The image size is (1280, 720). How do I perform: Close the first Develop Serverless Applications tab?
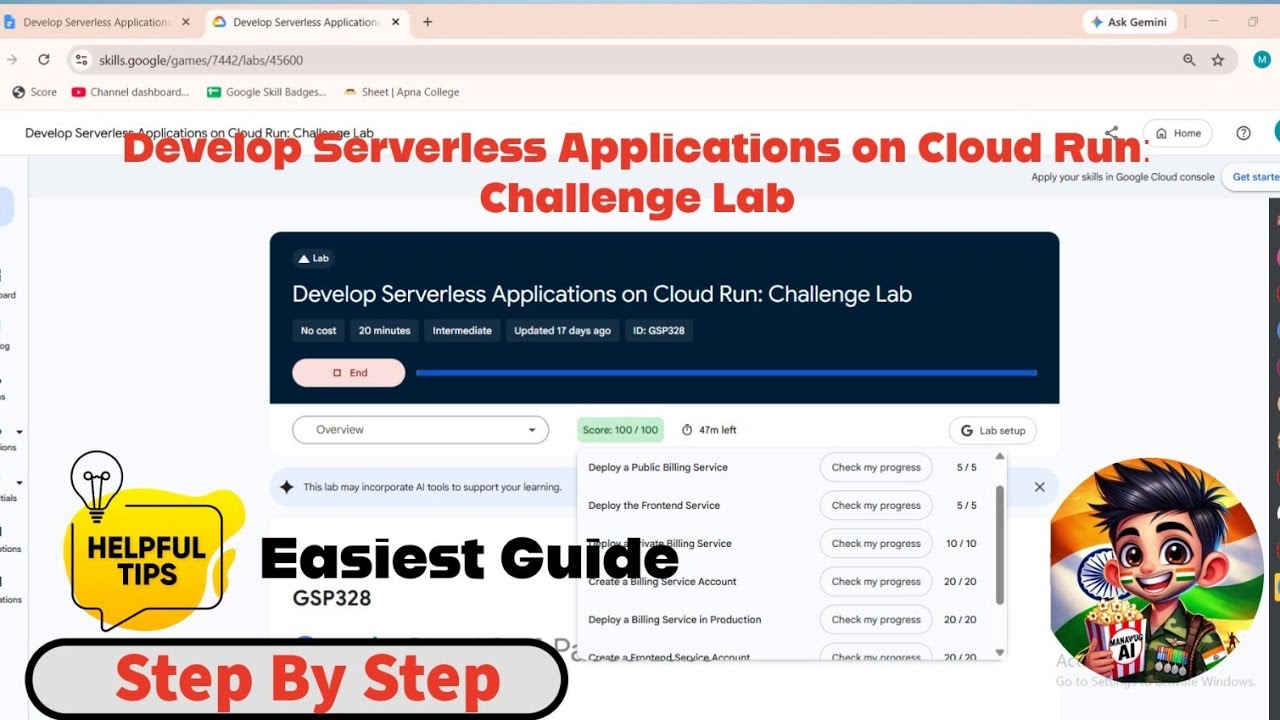click(x=186, y=22)
